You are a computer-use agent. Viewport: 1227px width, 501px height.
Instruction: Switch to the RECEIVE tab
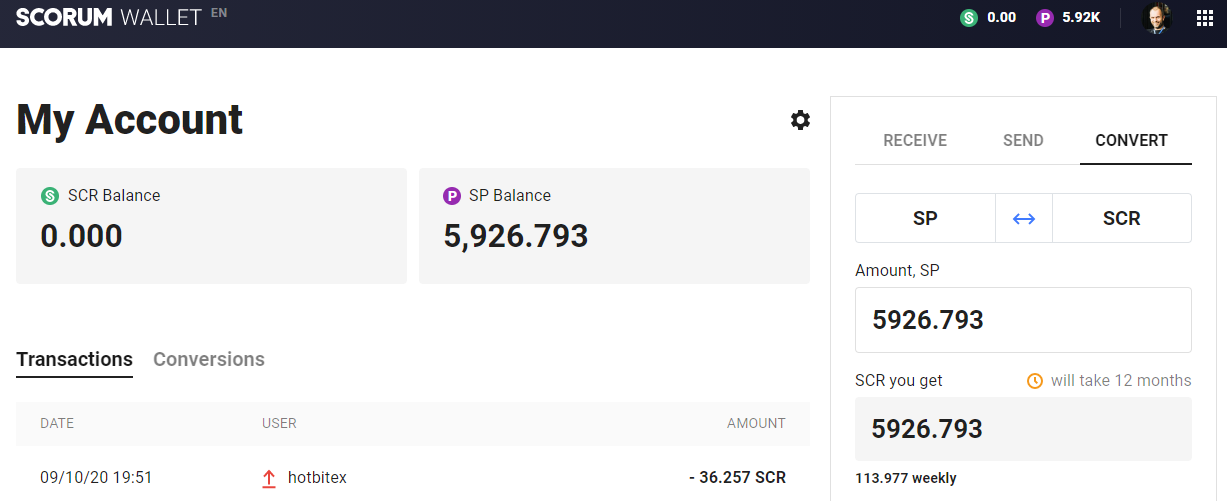tap(915, 140)
